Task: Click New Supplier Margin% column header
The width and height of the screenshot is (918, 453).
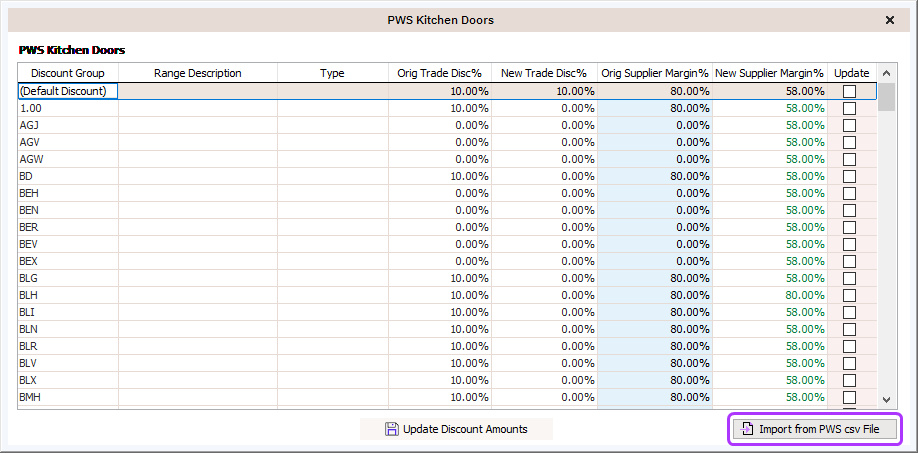Action: 770,73
